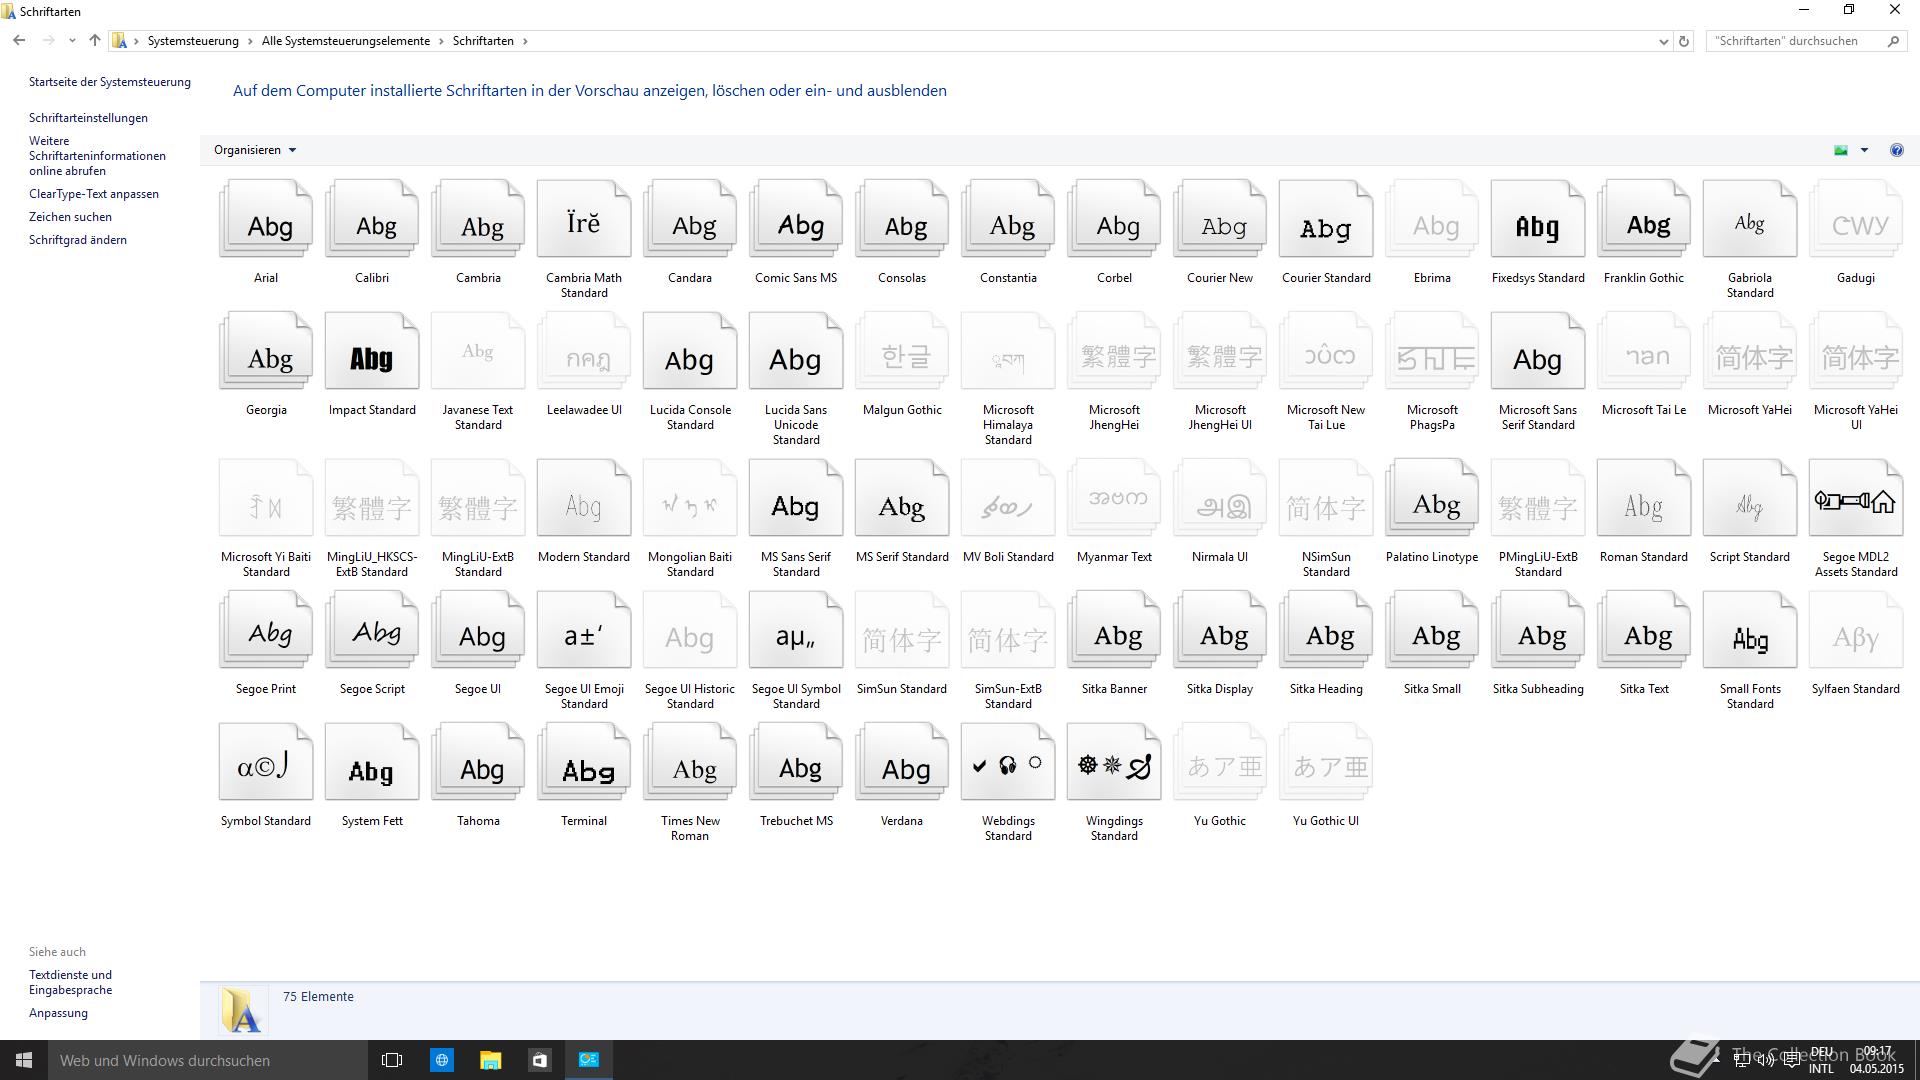The image size is (1920, 1080).
Task: Expand the view options dropdown arrow
Action: click(x=1864, y=150)
